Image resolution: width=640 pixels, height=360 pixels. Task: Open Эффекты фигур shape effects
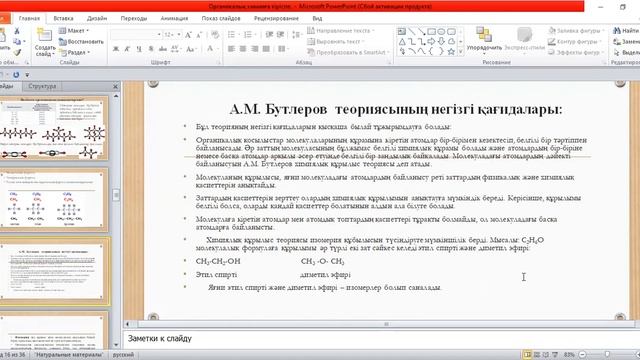[x=576, y=52]
